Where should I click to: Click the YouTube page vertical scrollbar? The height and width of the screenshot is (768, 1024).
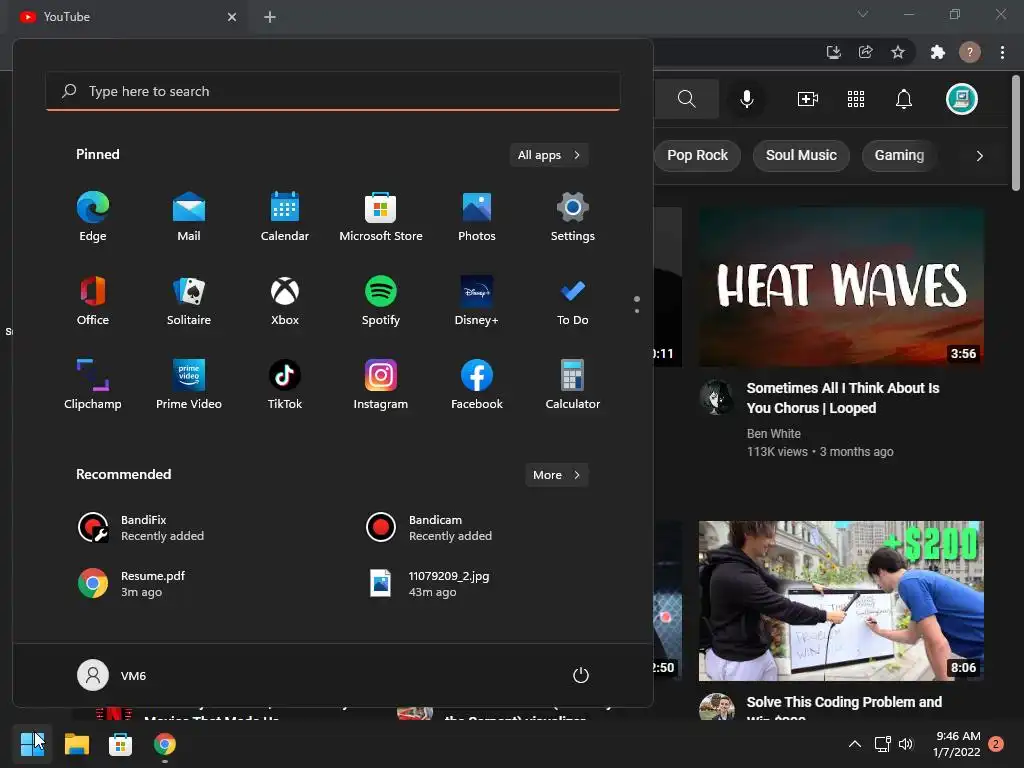[x=1016, y=134]
